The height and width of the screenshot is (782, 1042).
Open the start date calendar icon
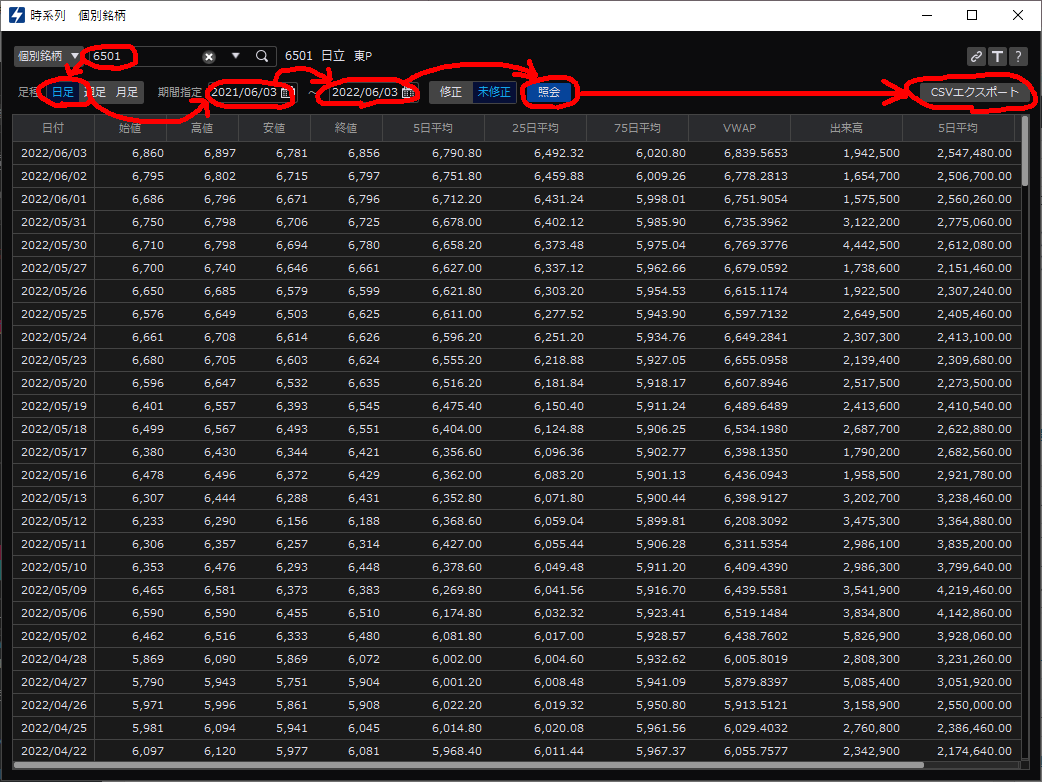pyautogui.click(x=285, y=92)
